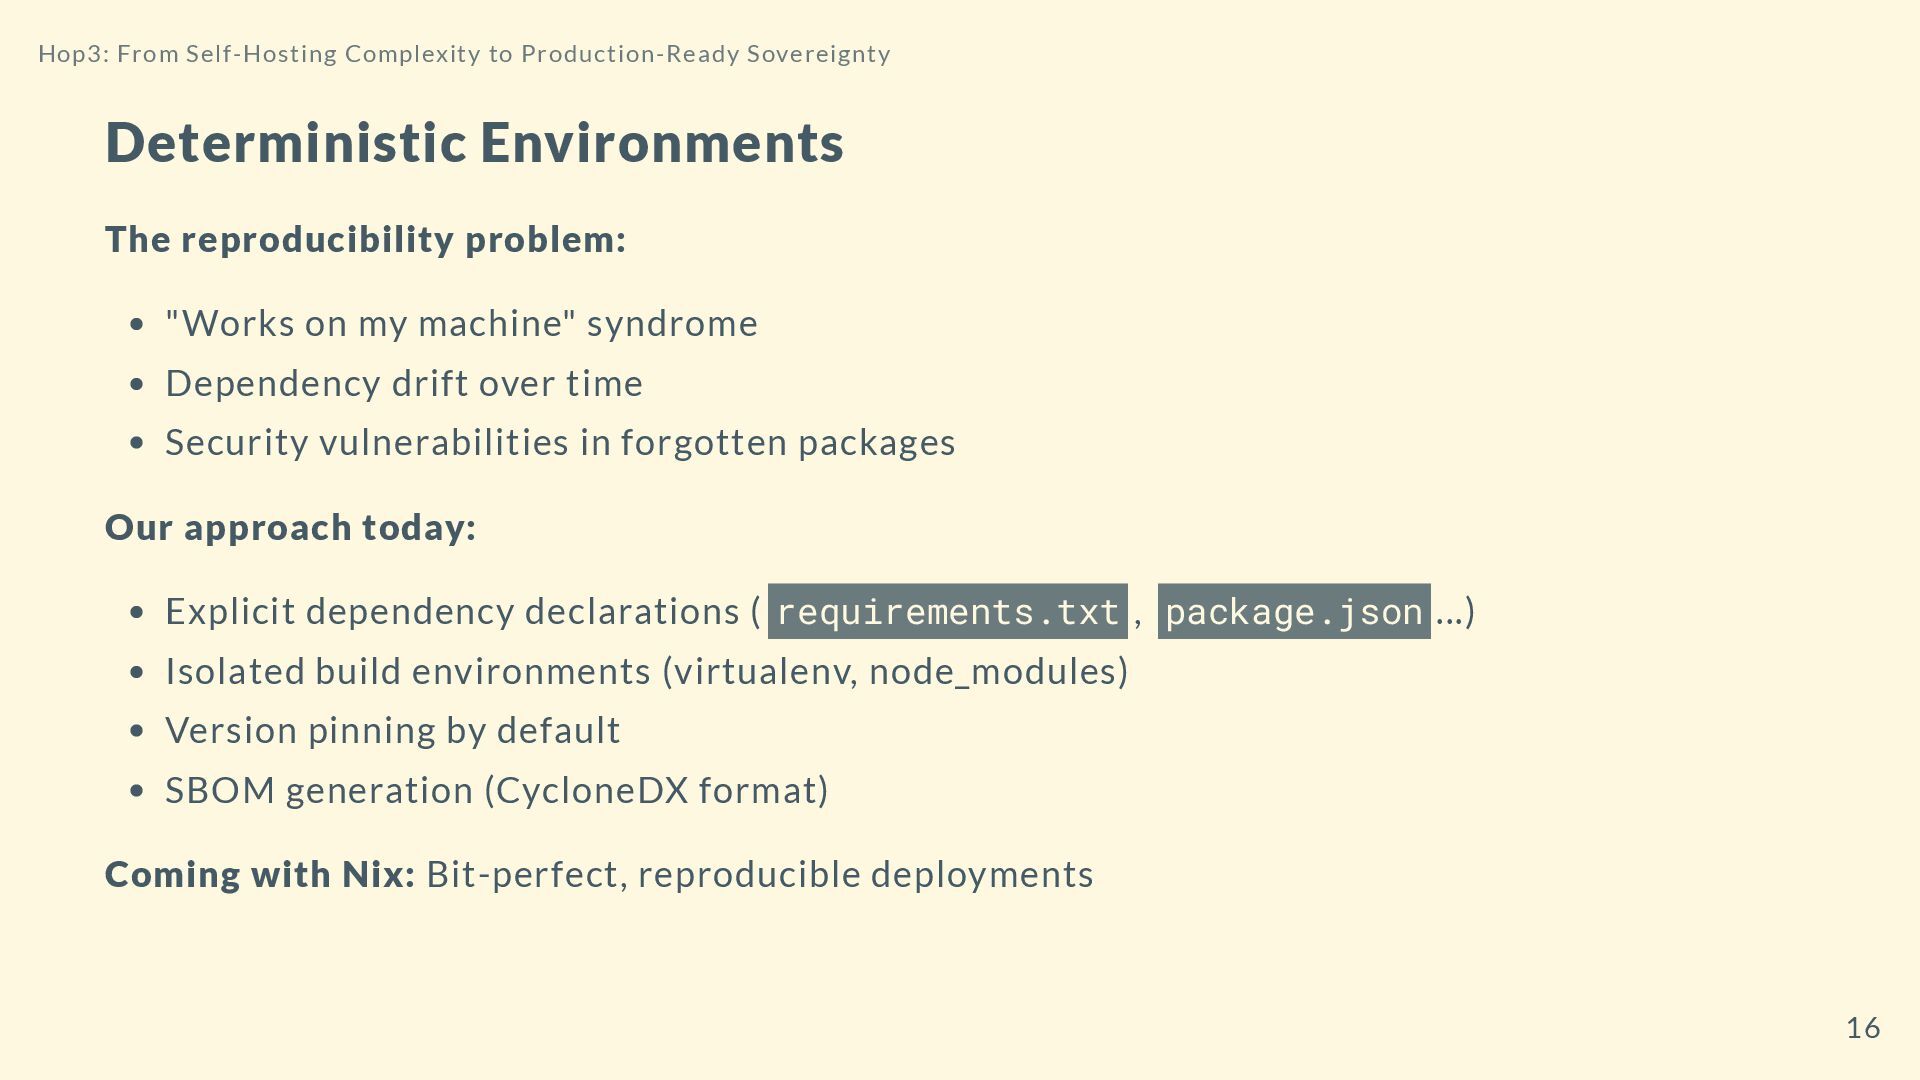The image size is (1920, 1080).
Task: Click the slide title Deterministic Environments
Action: coord(474,142)
